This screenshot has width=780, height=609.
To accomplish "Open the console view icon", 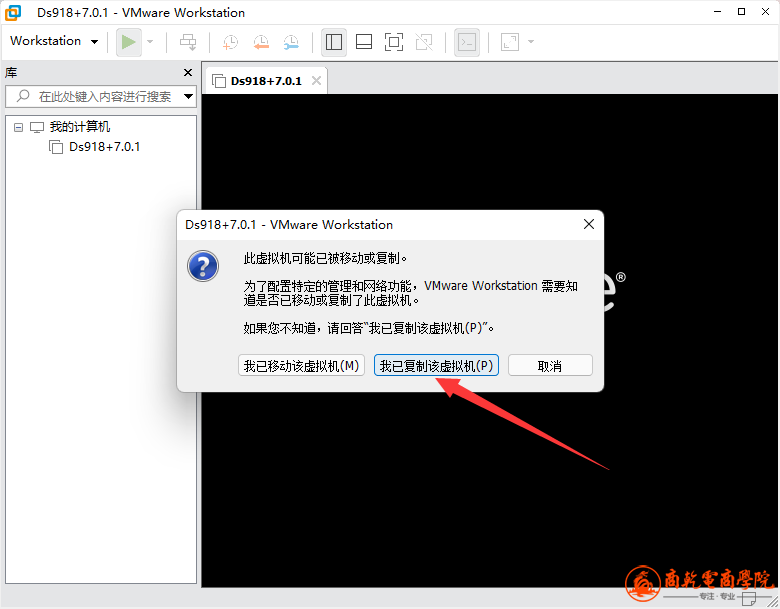I will pos(467,42).
